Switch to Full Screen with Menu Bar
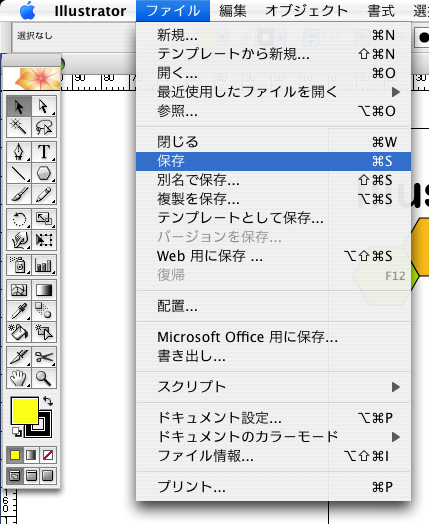Viewport: 429px width, 524px height. click(x=31, y=475)
